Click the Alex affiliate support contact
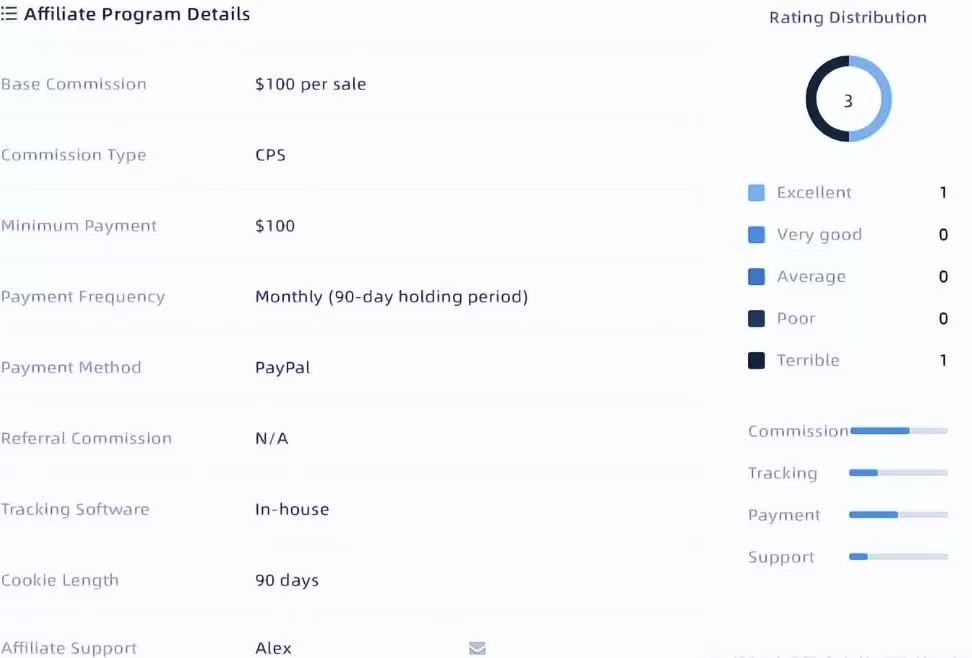The image size is (972, 658). (273, 648)
